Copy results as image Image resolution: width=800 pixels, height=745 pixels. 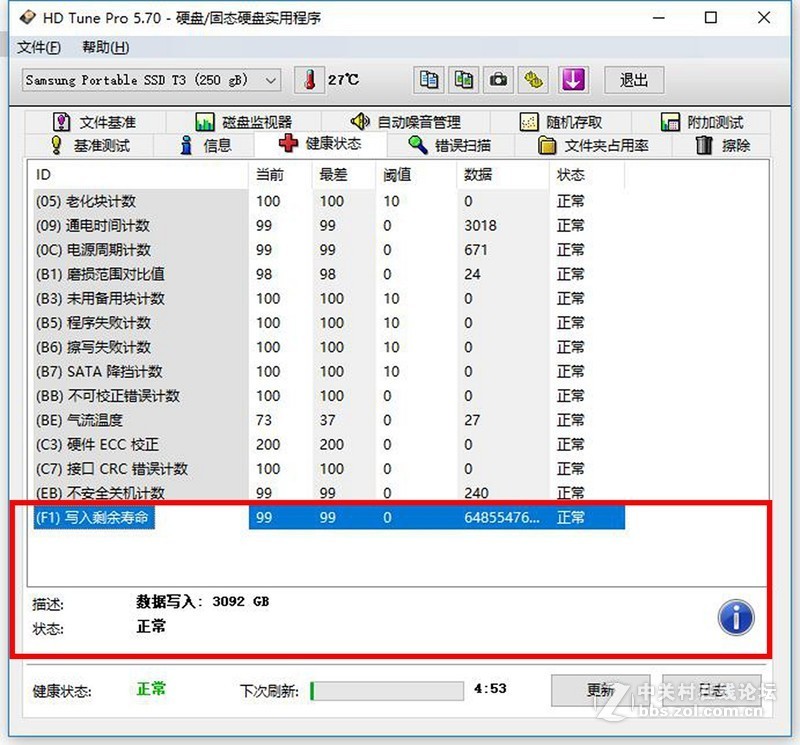click(x=464, y=80)
